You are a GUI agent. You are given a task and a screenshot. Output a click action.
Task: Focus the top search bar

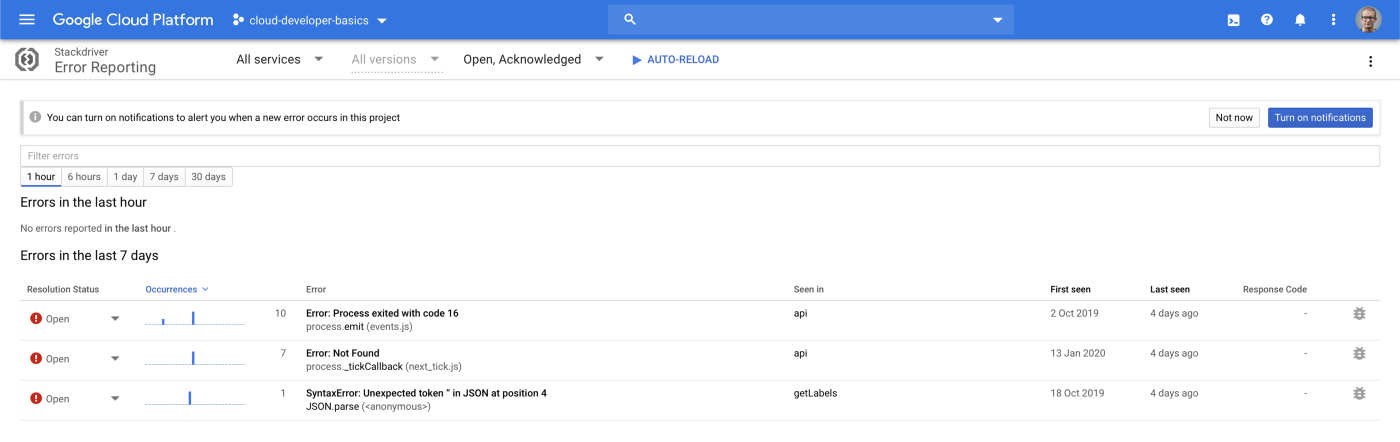(x=811, y=20)
